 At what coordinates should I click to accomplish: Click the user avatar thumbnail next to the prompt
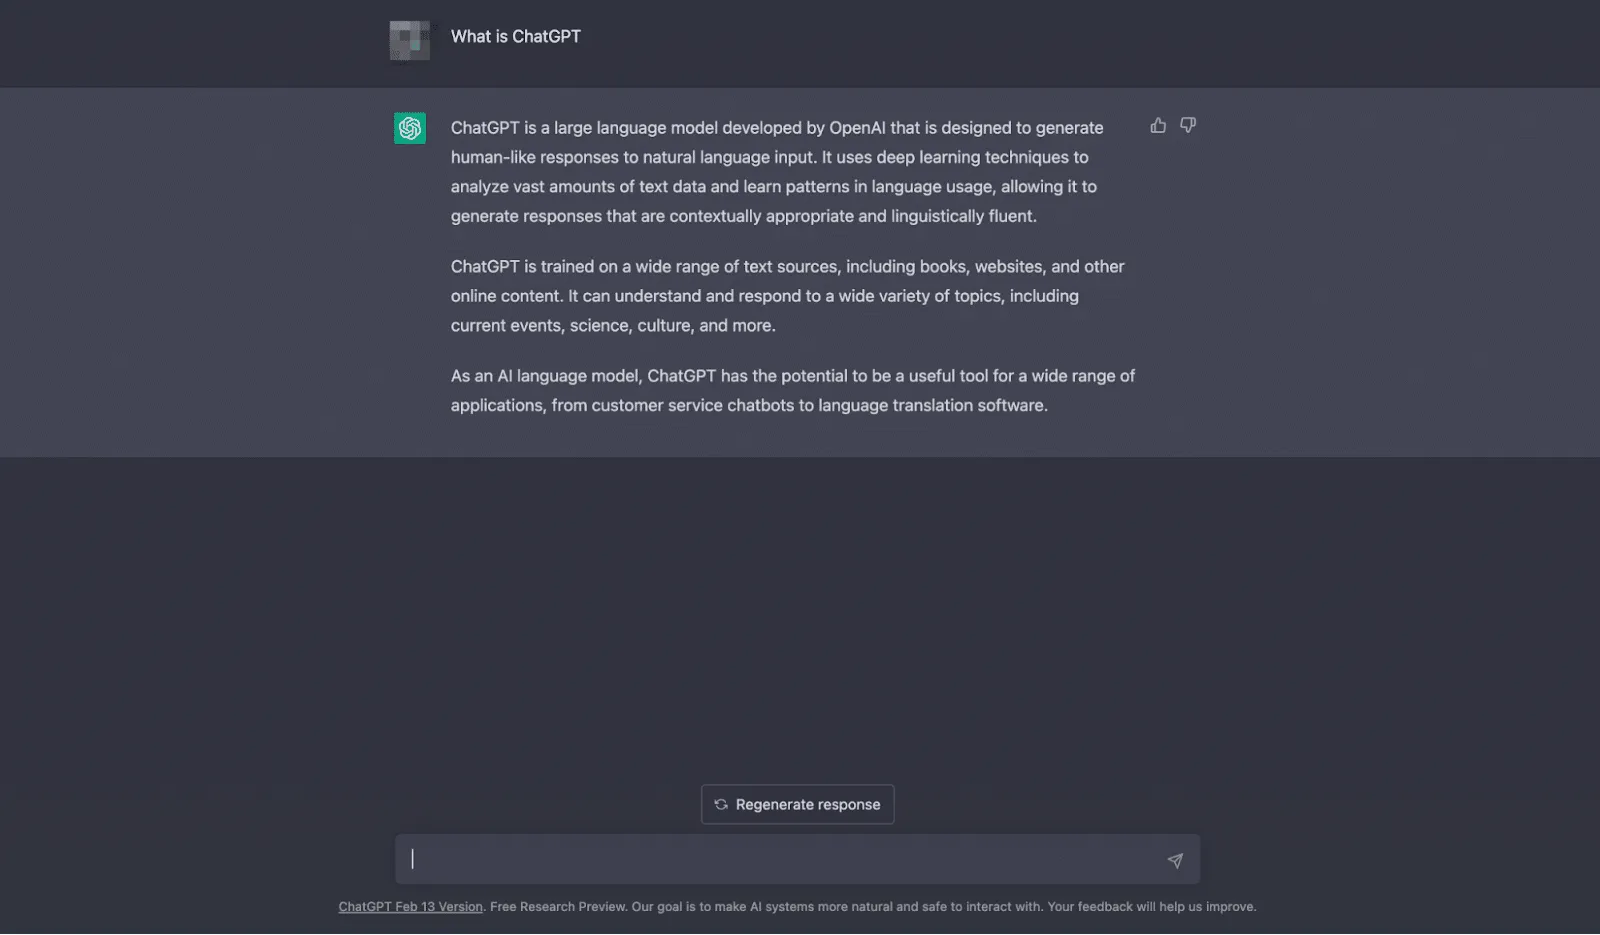point(409,40)
